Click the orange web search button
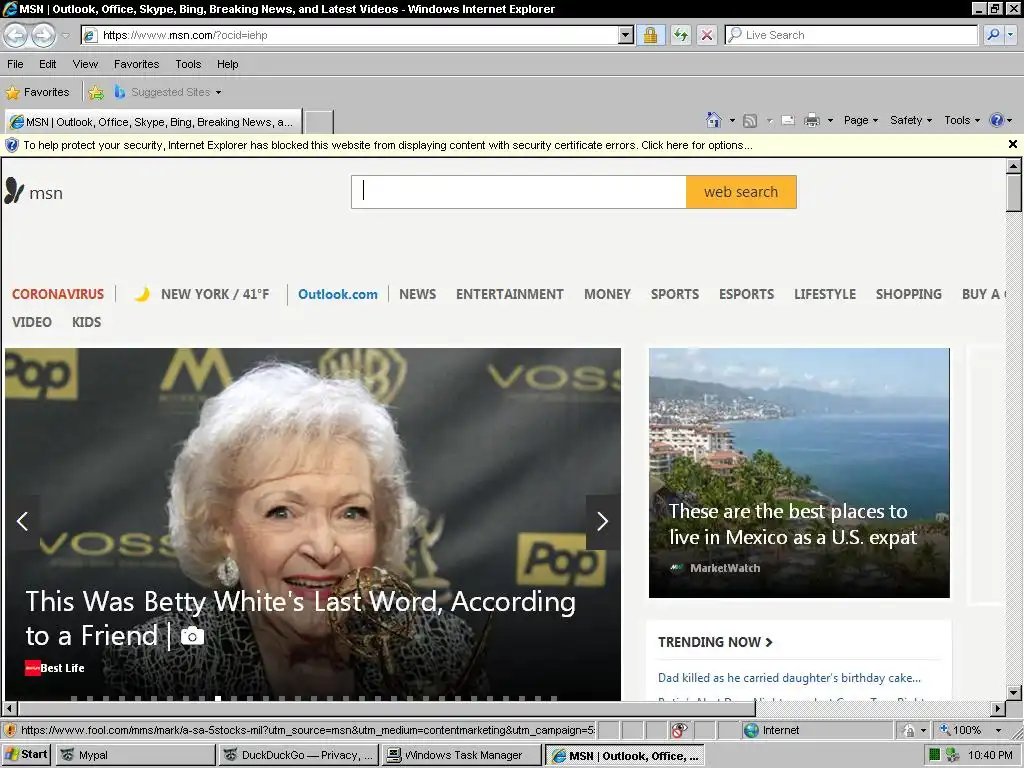The height and width of the screenshot is (768, 1024). 741,192
